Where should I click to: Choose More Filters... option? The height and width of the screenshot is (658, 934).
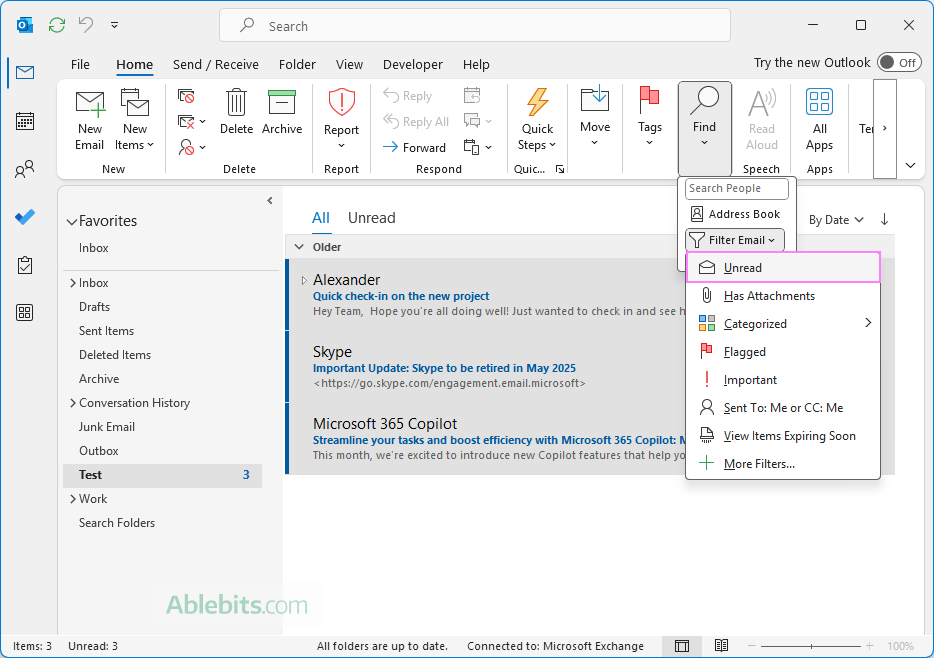759,464
